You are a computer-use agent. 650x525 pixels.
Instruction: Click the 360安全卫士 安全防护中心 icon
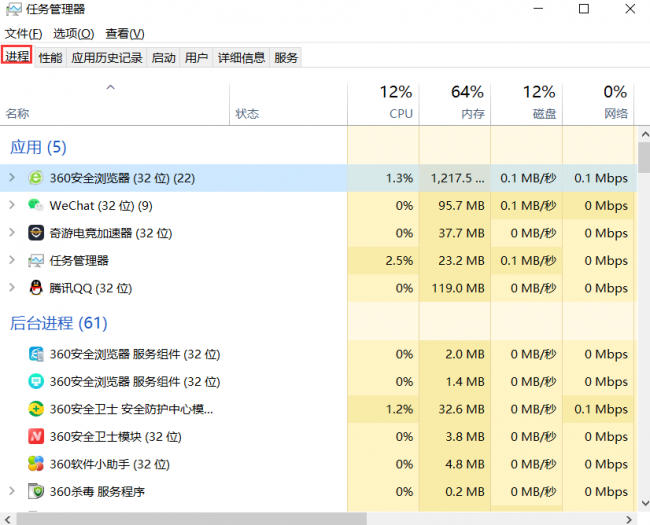[x=36, y=409]
